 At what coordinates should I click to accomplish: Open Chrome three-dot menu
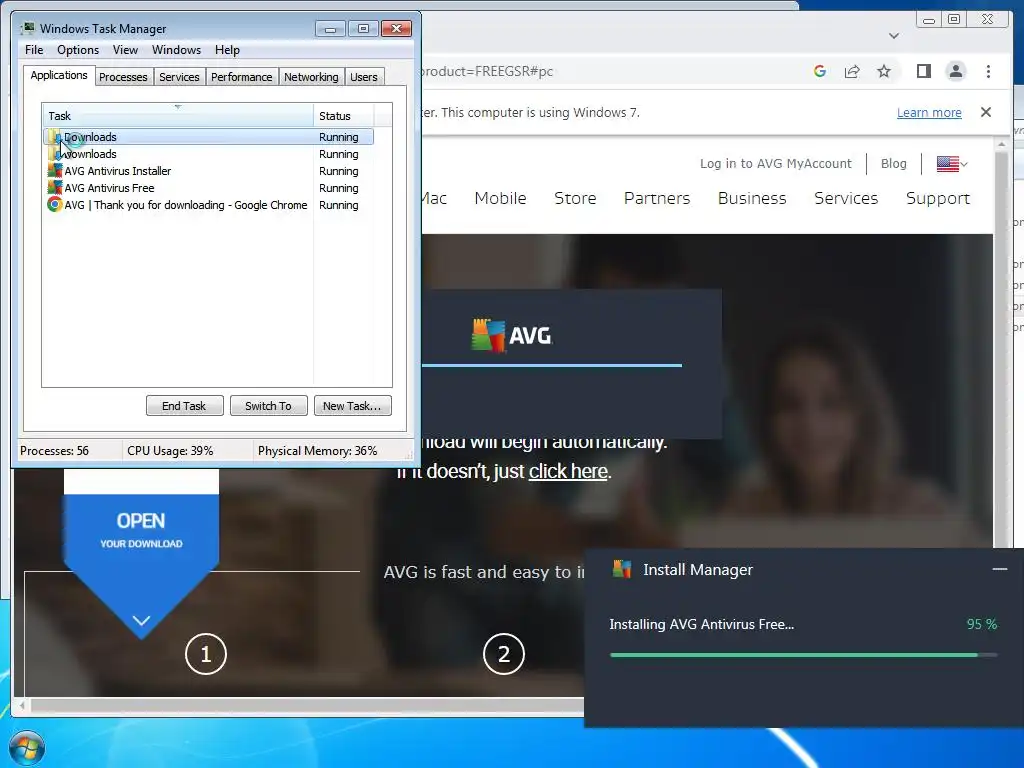coord(988,71)
